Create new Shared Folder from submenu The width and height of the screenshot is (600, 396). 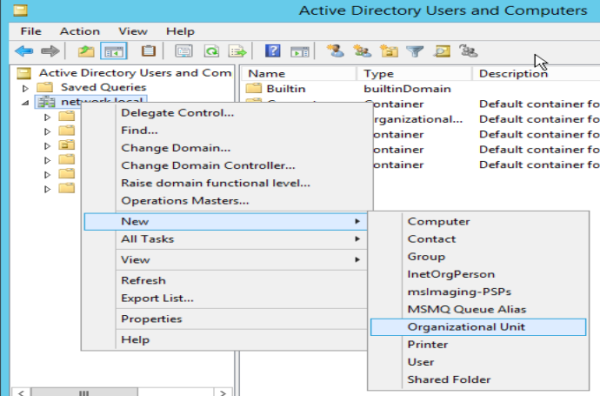point(478,380)
